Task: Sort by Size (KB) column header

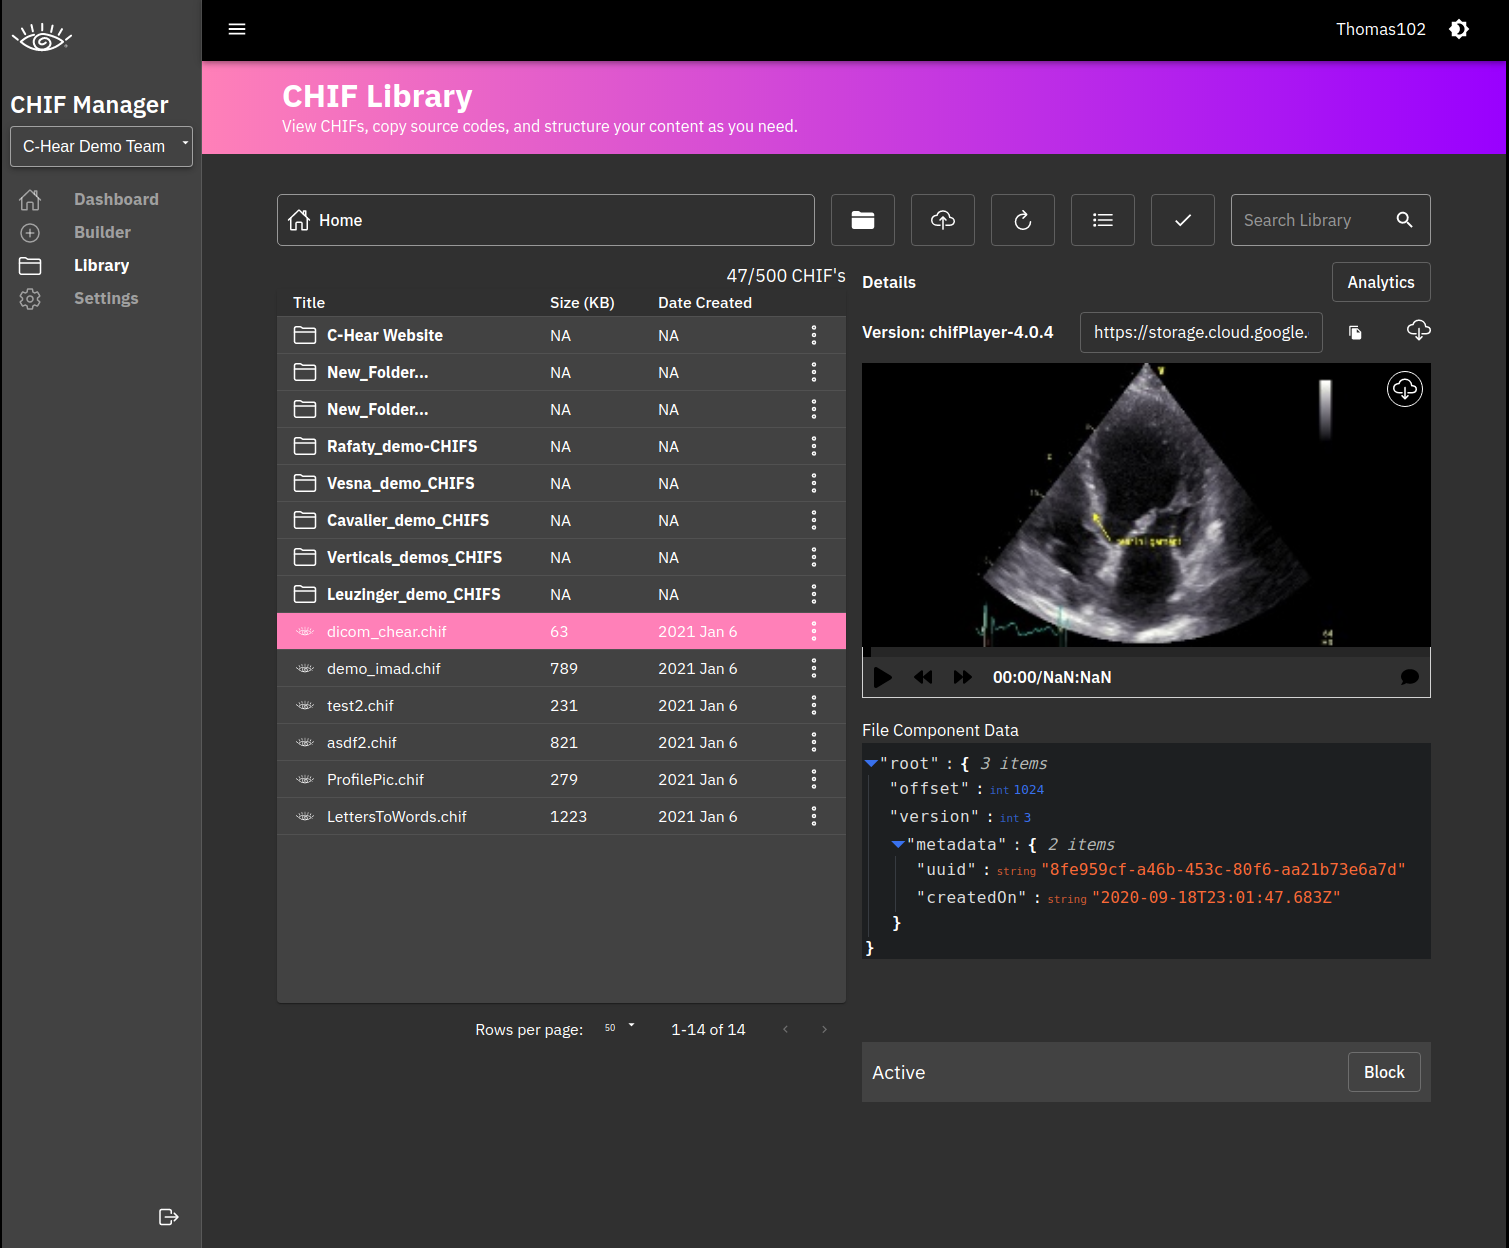Action: 582,302
